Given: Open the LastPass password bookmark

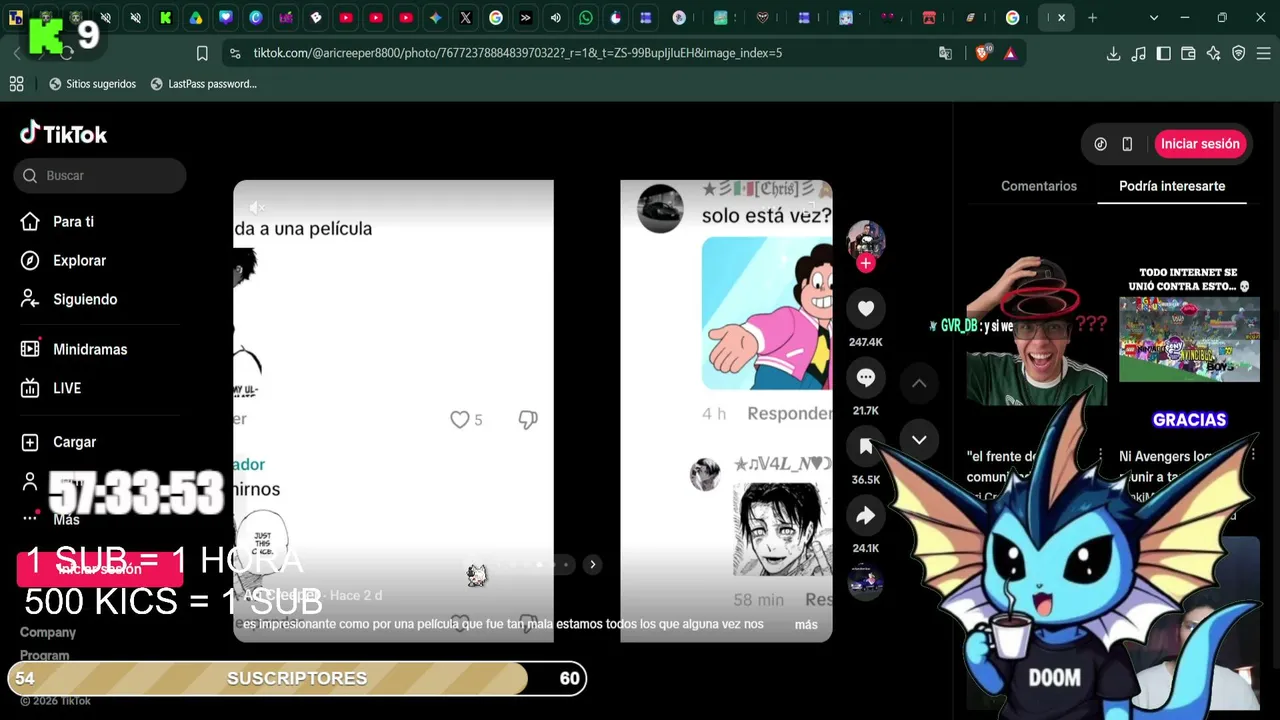Looking at the screenshot, I should coord(203,84).
